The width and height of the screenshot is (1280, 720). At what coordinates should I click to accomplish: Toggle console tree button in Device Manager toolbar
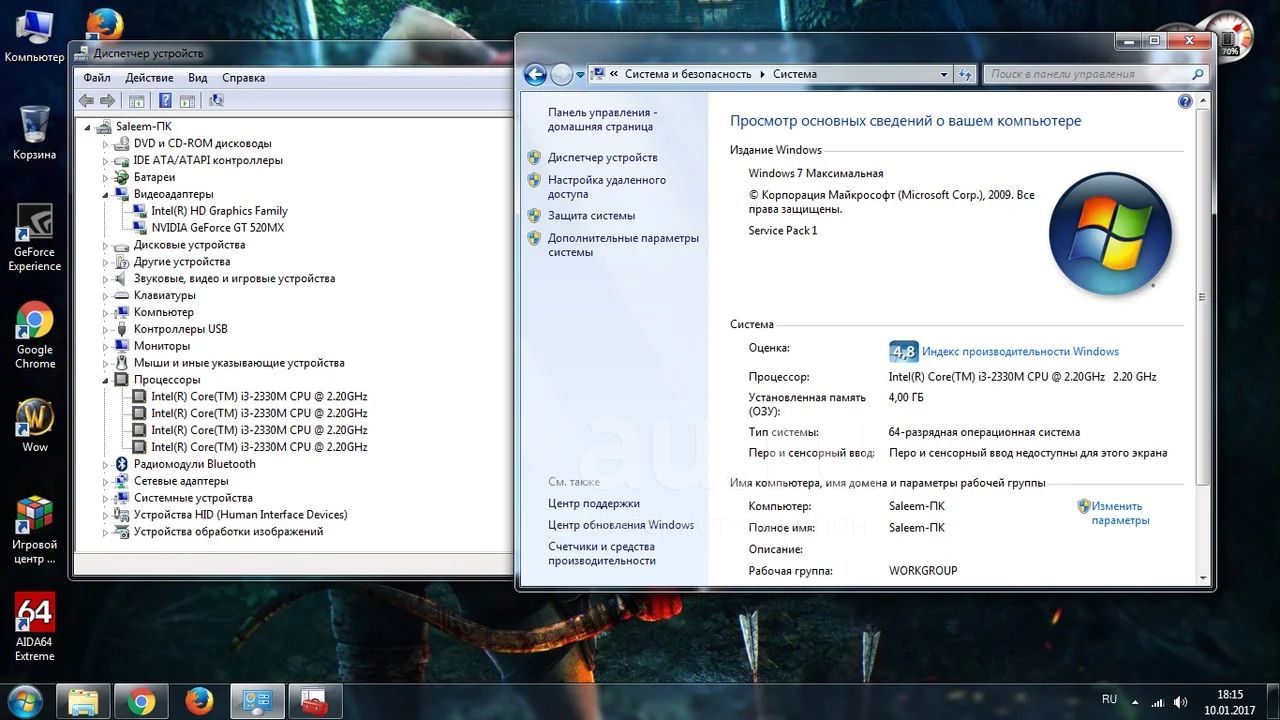coord(137,101)
